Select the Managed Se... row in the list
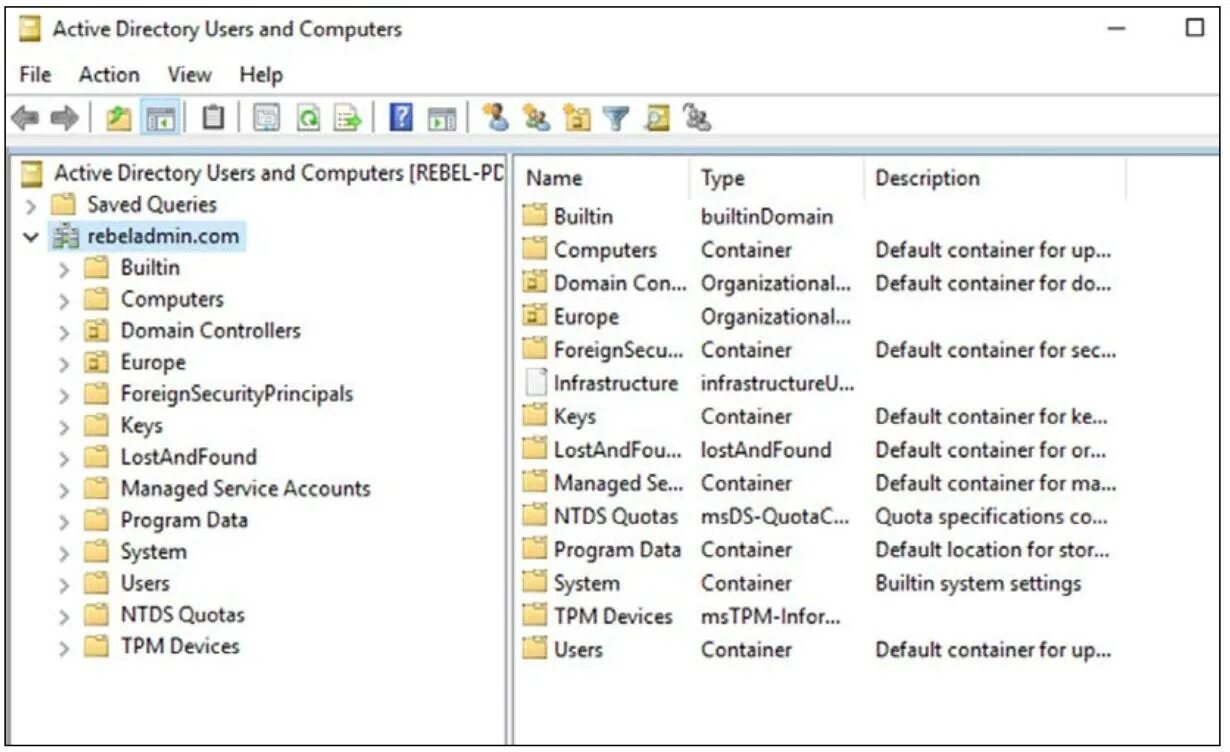1230x752 pixels. (x=820, y=483)
